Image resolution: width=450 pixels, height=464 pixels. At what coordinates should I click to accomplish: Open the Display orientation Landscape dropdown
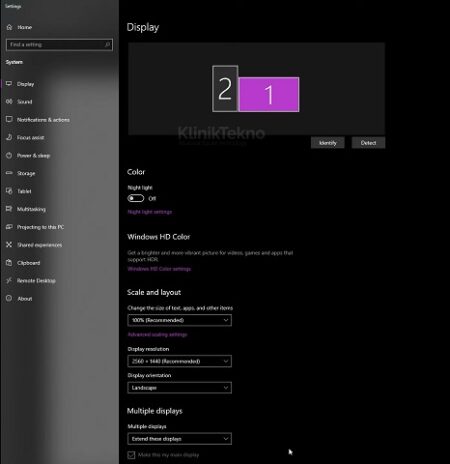coord(179,388)
